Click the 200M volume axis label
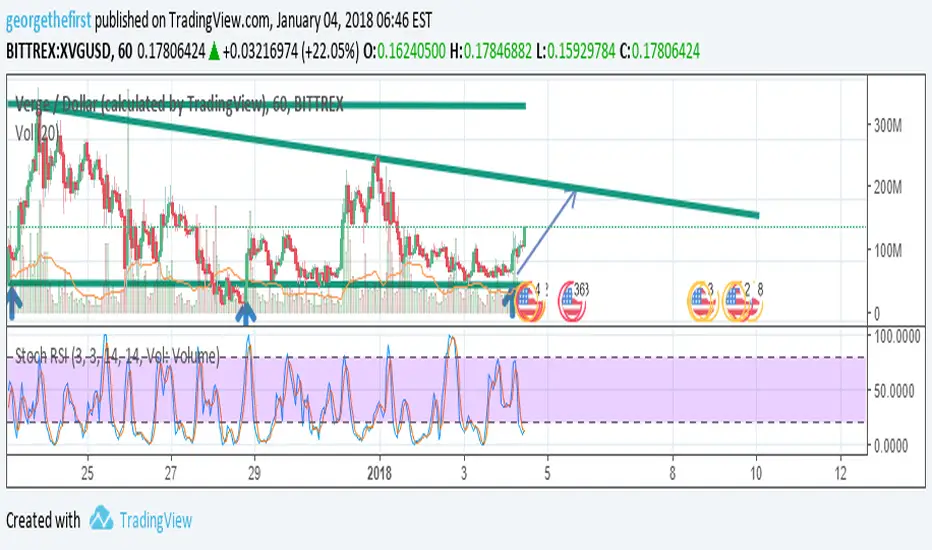 (x=887, y=187)
